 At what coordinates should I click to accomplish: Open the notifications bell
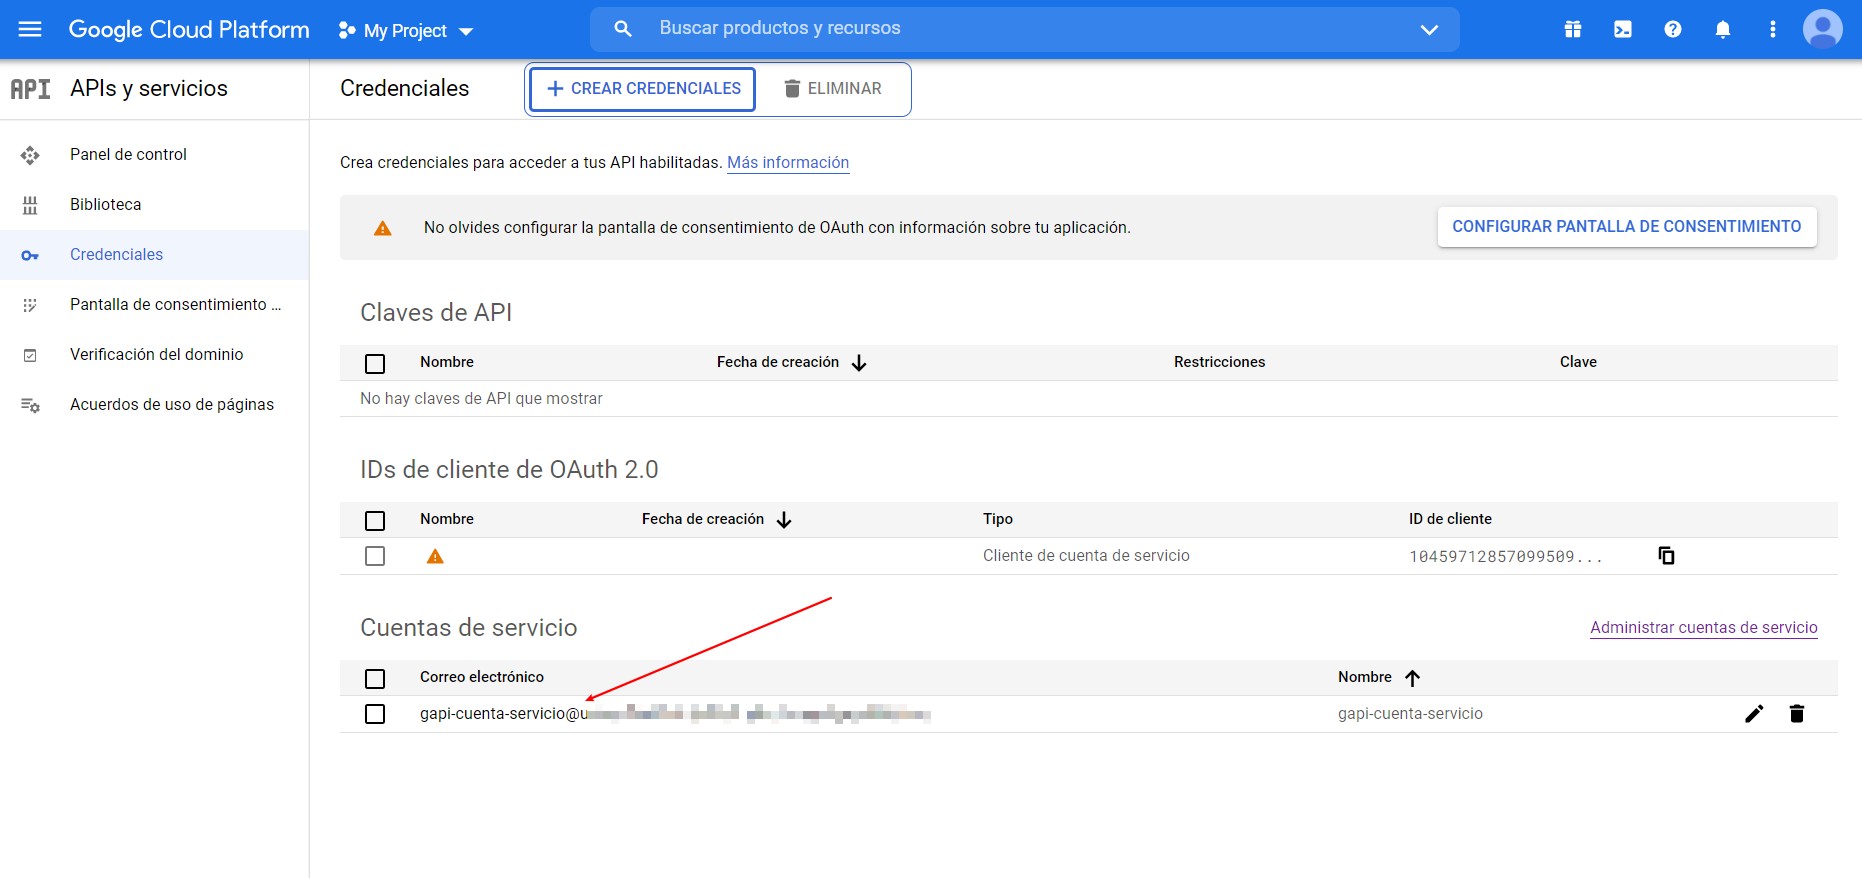point(1722,29)
